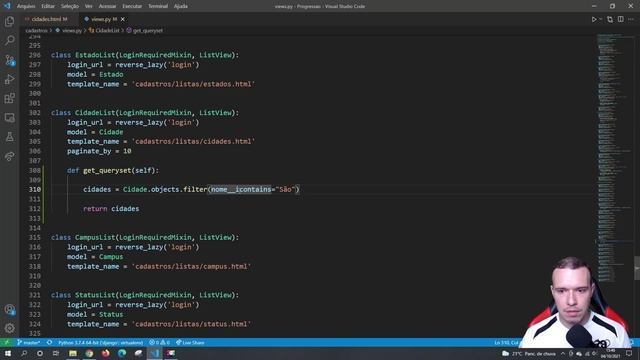640x360 pixels.
Task: Open cadastros folder breadcrumb
Action: [x=36, y=30]
